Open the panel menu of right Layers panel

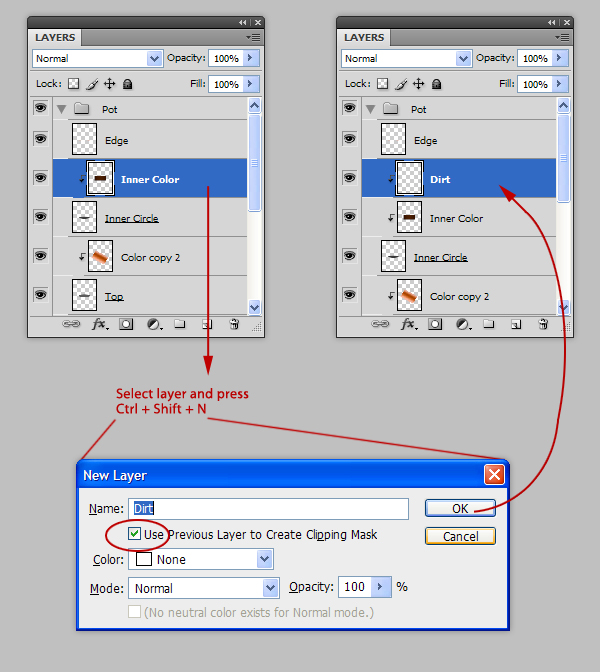tap(563, 37)
